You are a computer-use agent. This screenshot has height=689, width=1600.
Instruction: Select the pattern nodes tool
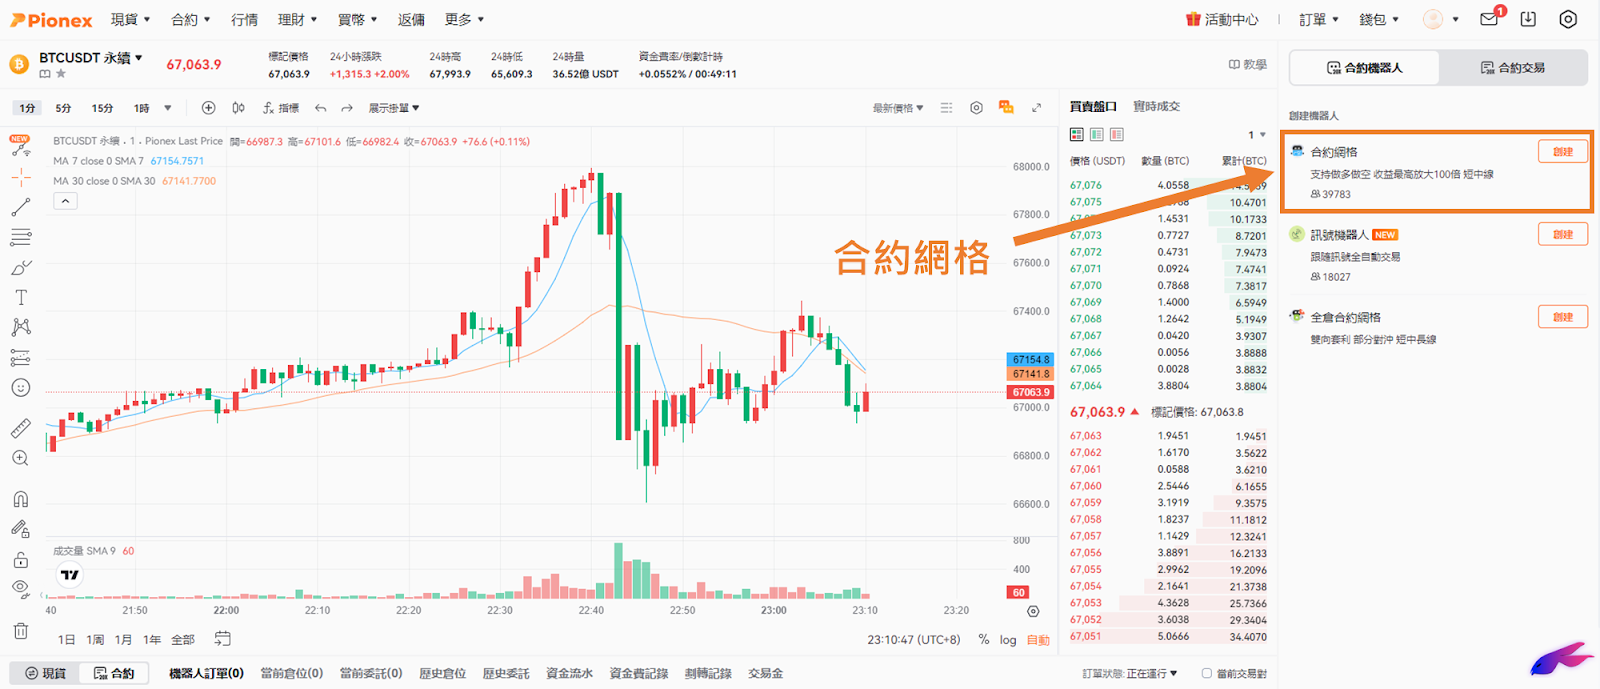[x=20, y=327]
